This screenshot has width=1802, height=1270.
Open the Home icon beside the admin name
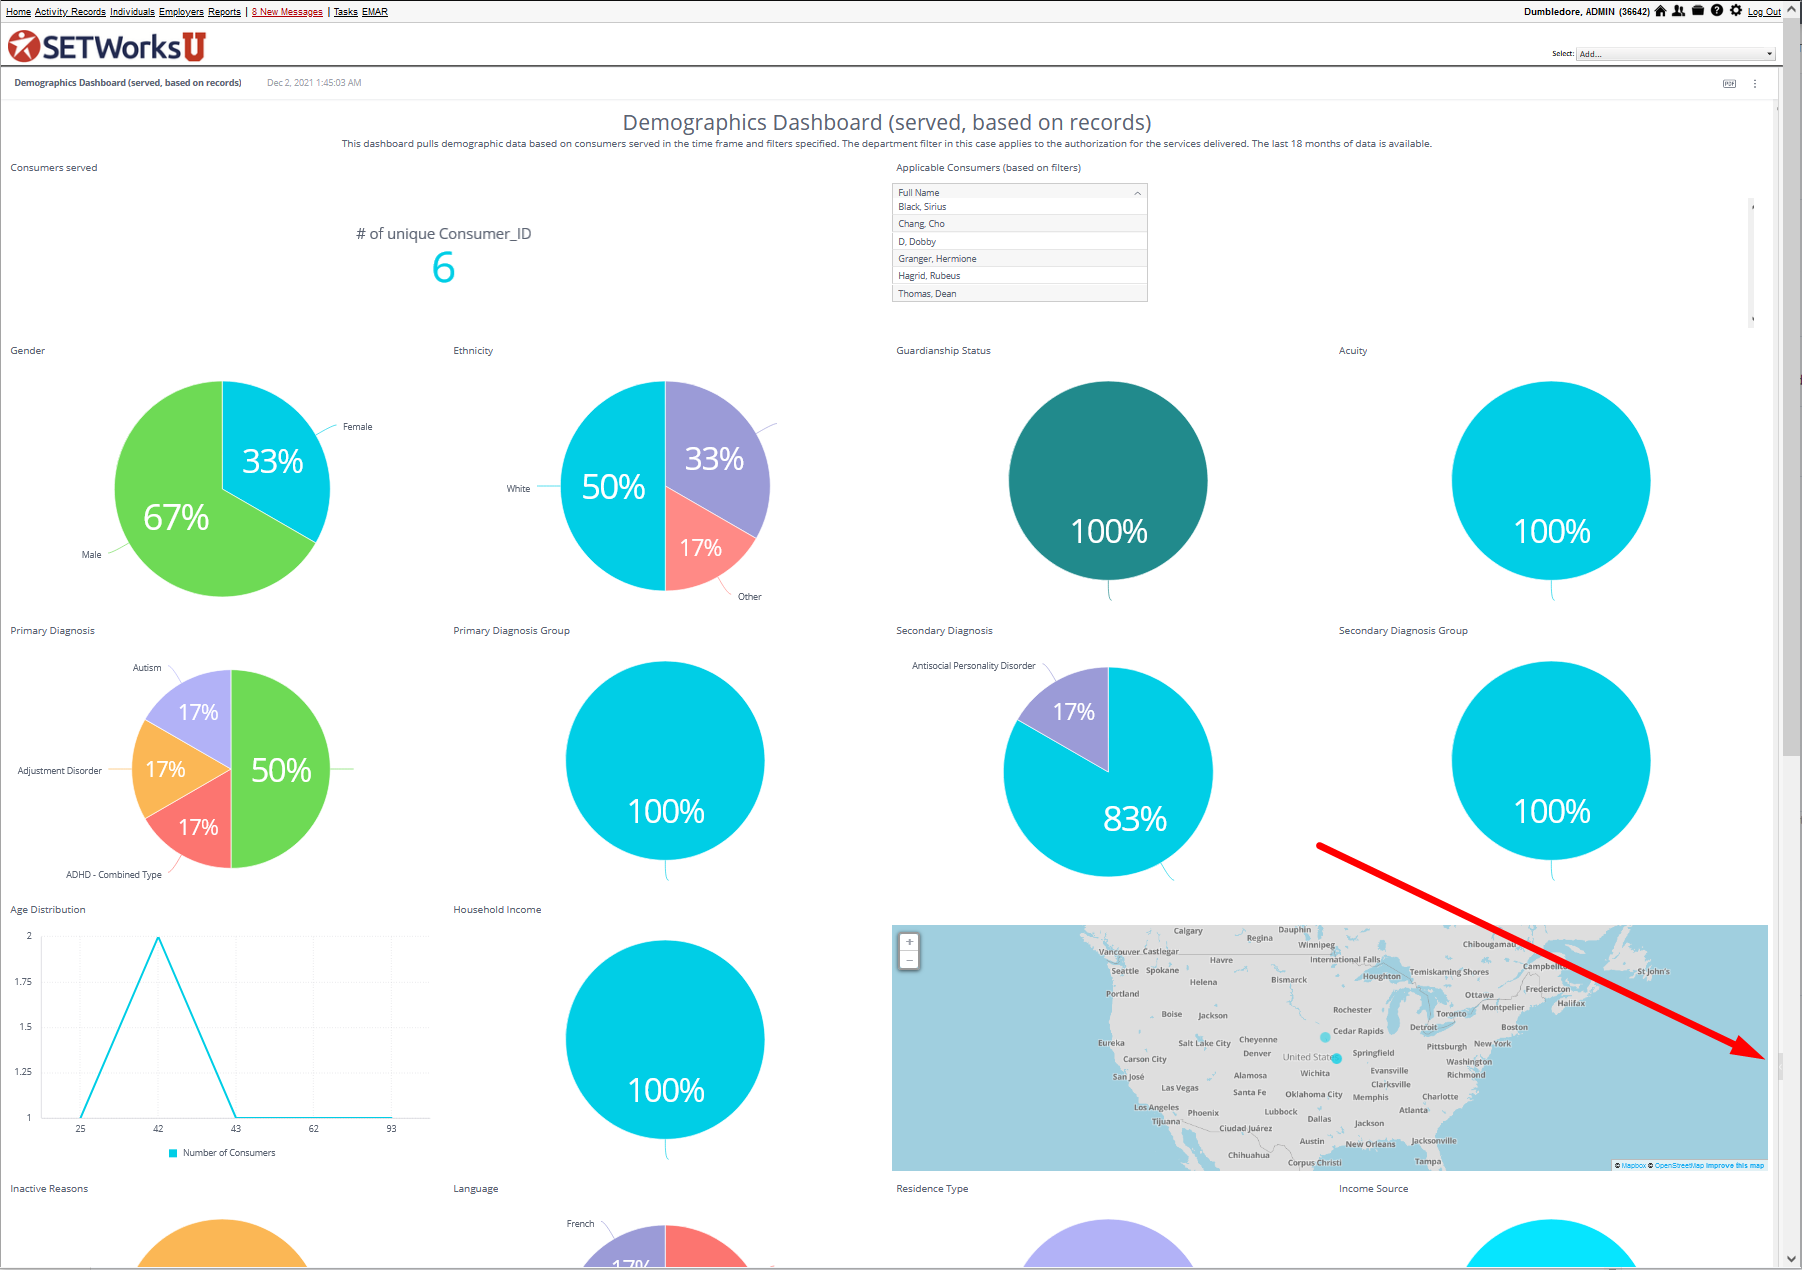pos(1661,11)
